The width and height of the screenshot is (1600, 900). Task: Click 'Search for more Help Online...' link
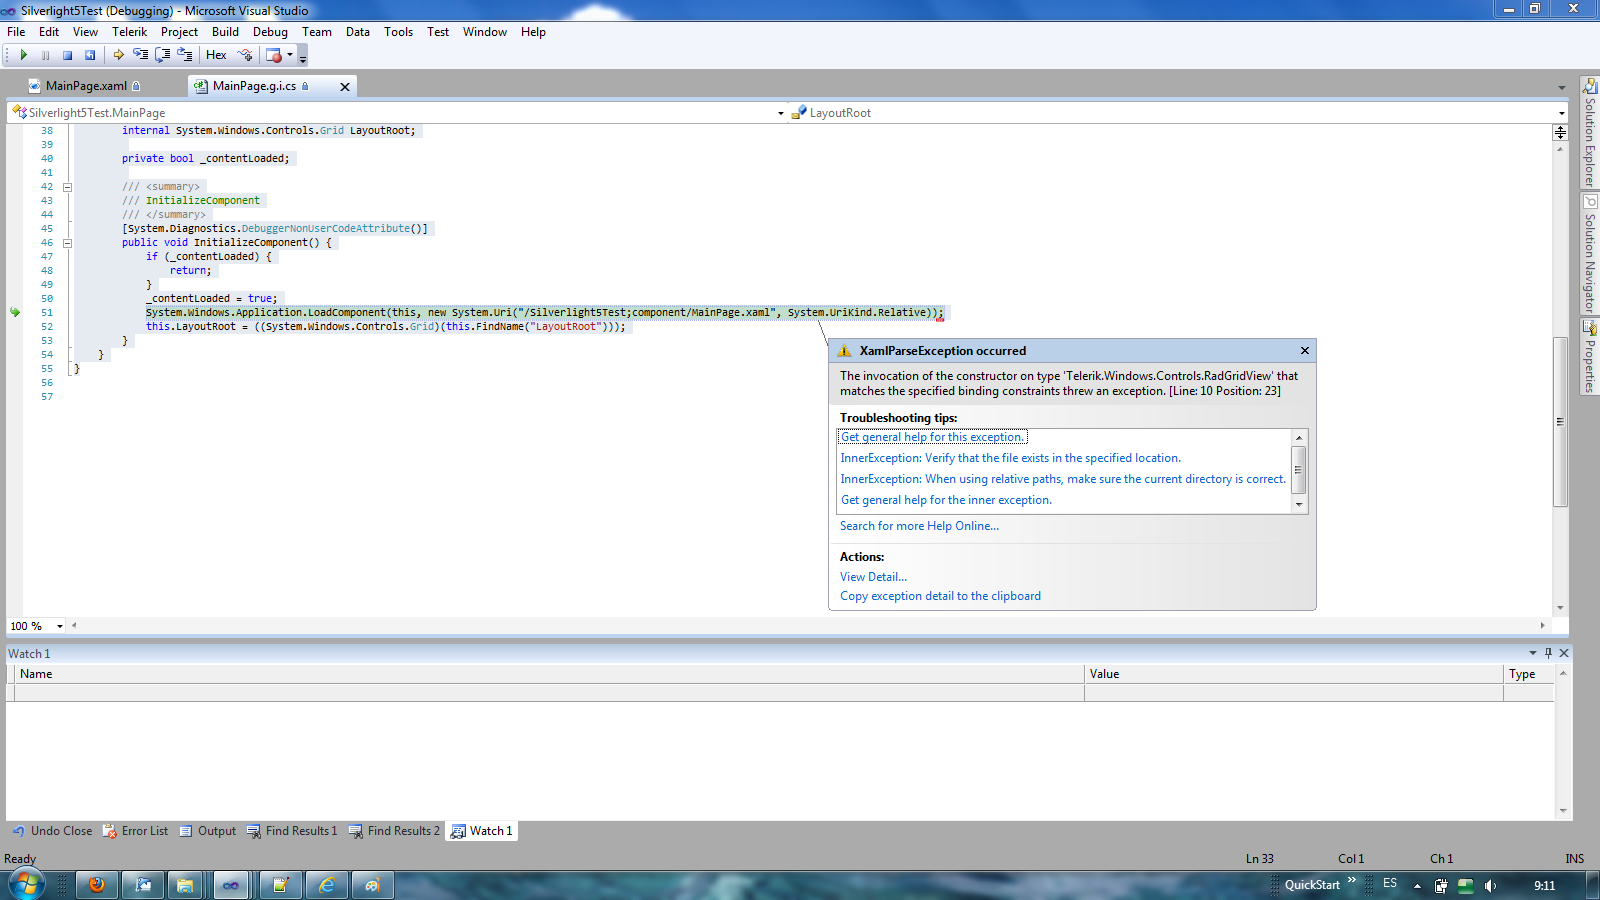point(919,526)
